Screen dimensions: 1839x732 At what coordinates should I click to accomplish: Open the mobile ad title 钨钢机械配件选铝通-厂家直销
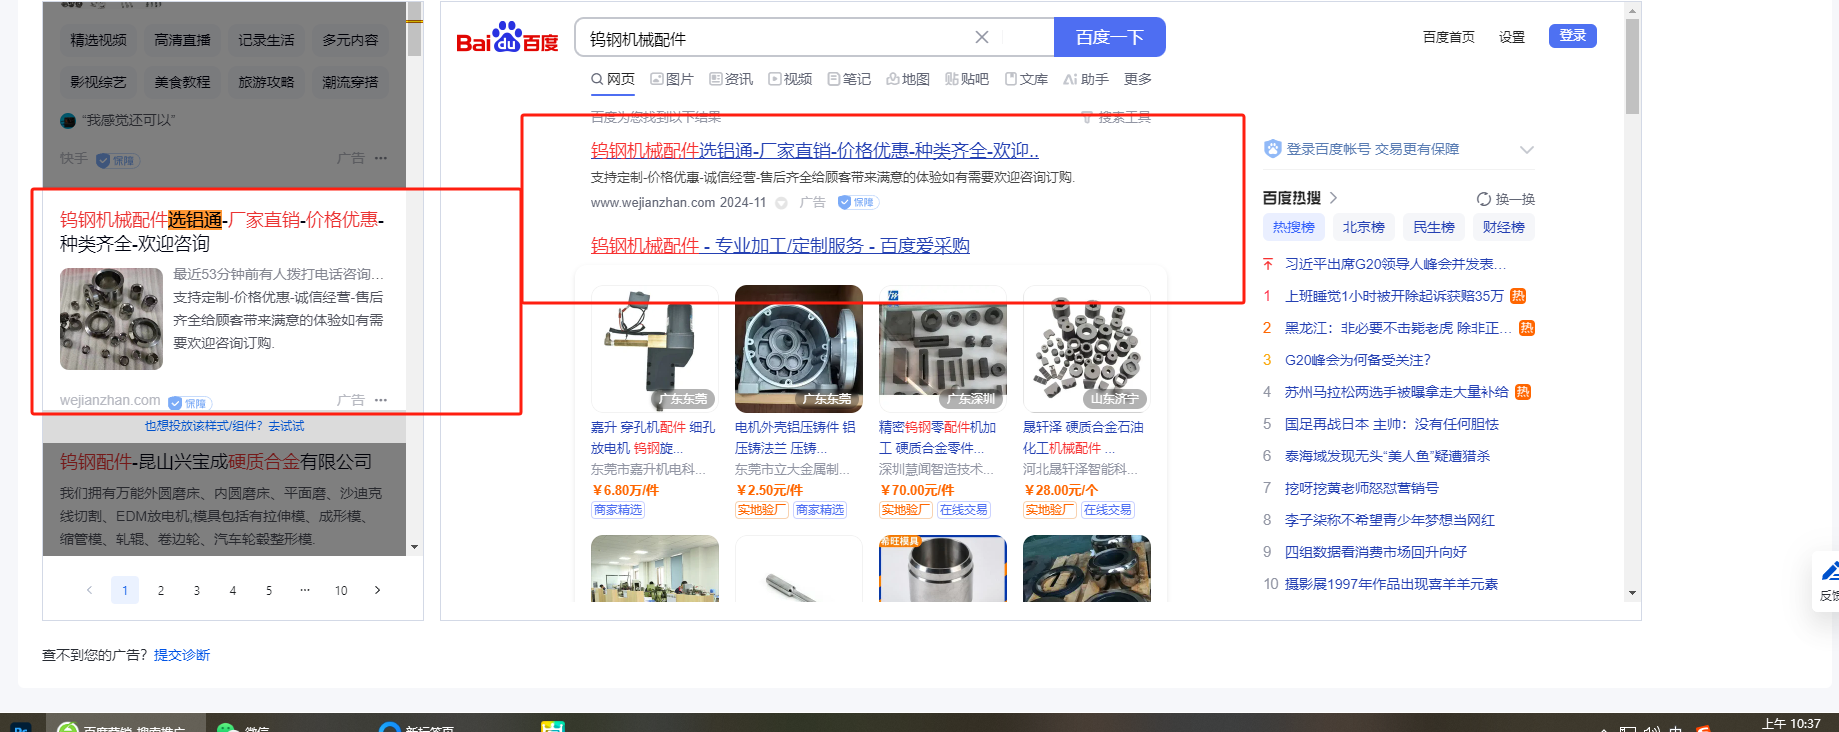222,231
